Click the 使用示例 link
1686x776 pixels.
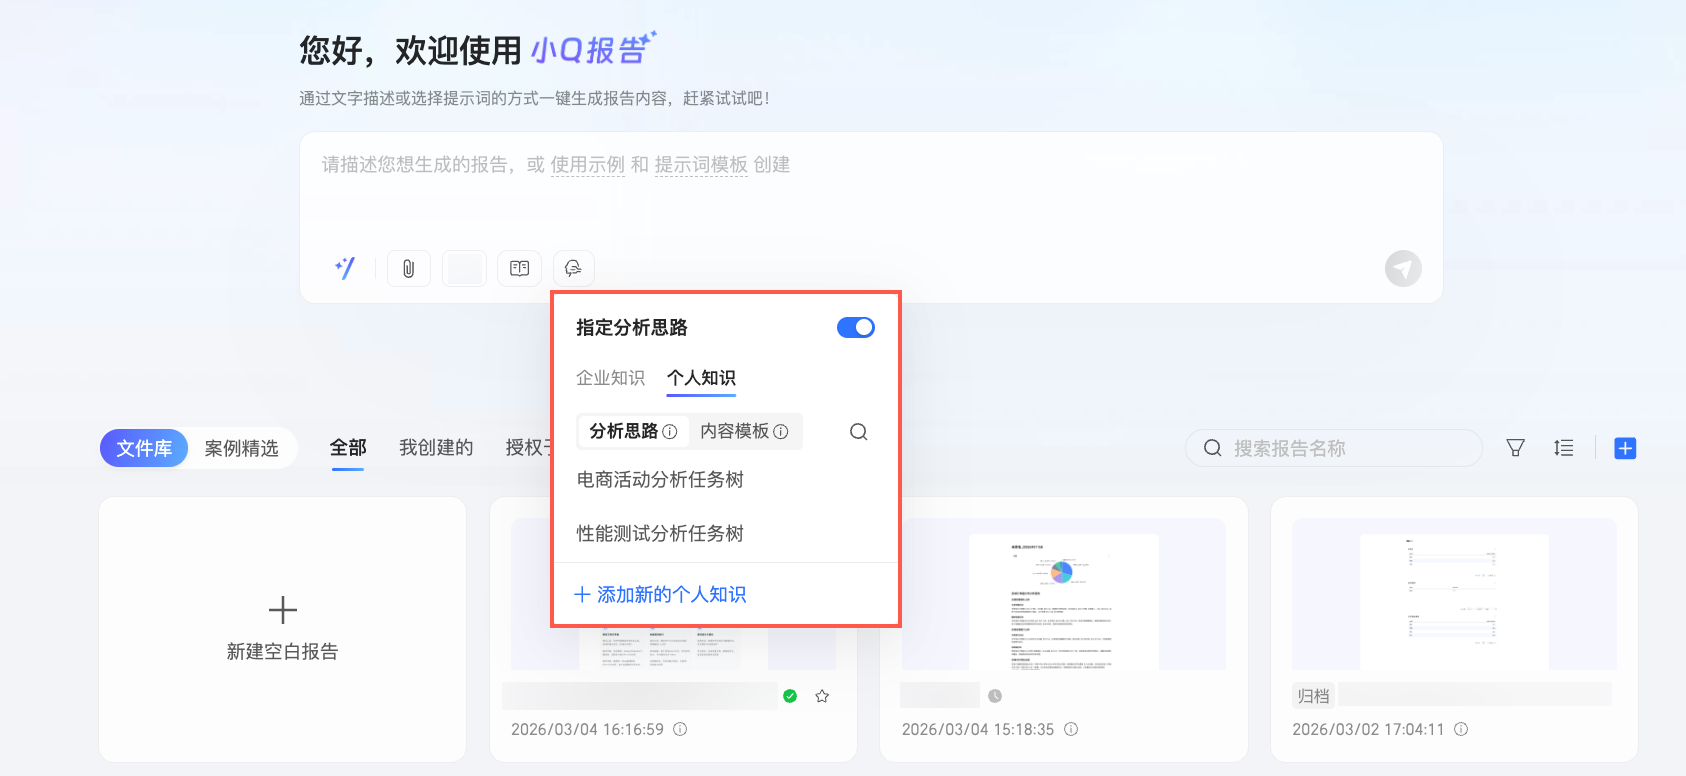tap(588, 165)
